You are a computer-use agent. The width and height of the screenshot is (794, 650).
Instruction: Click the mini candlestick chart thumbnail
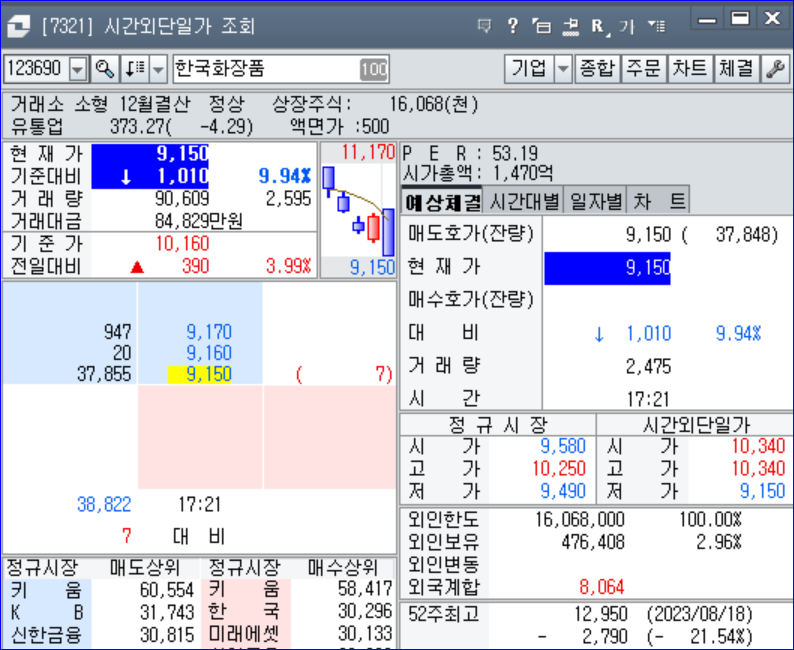click(358, 212)
